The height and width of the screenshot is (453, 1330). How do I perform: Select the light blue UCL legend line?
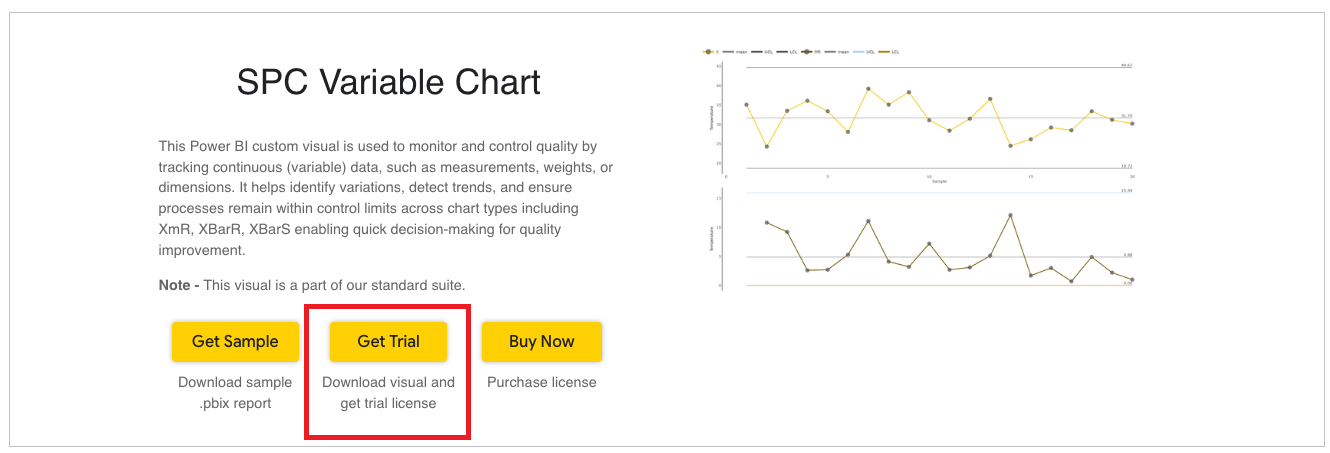click(860, 51)
